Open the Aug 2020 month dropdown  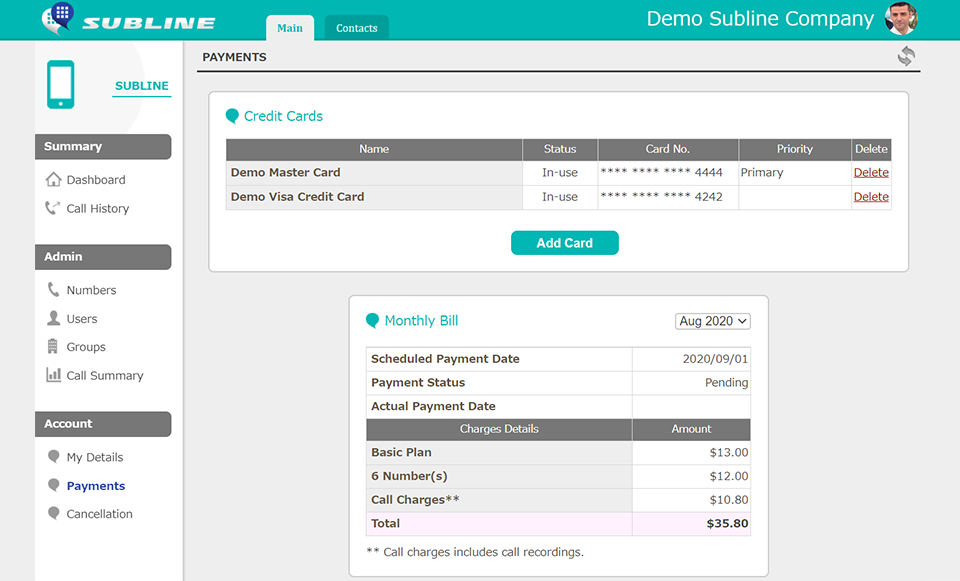[713, 321]
